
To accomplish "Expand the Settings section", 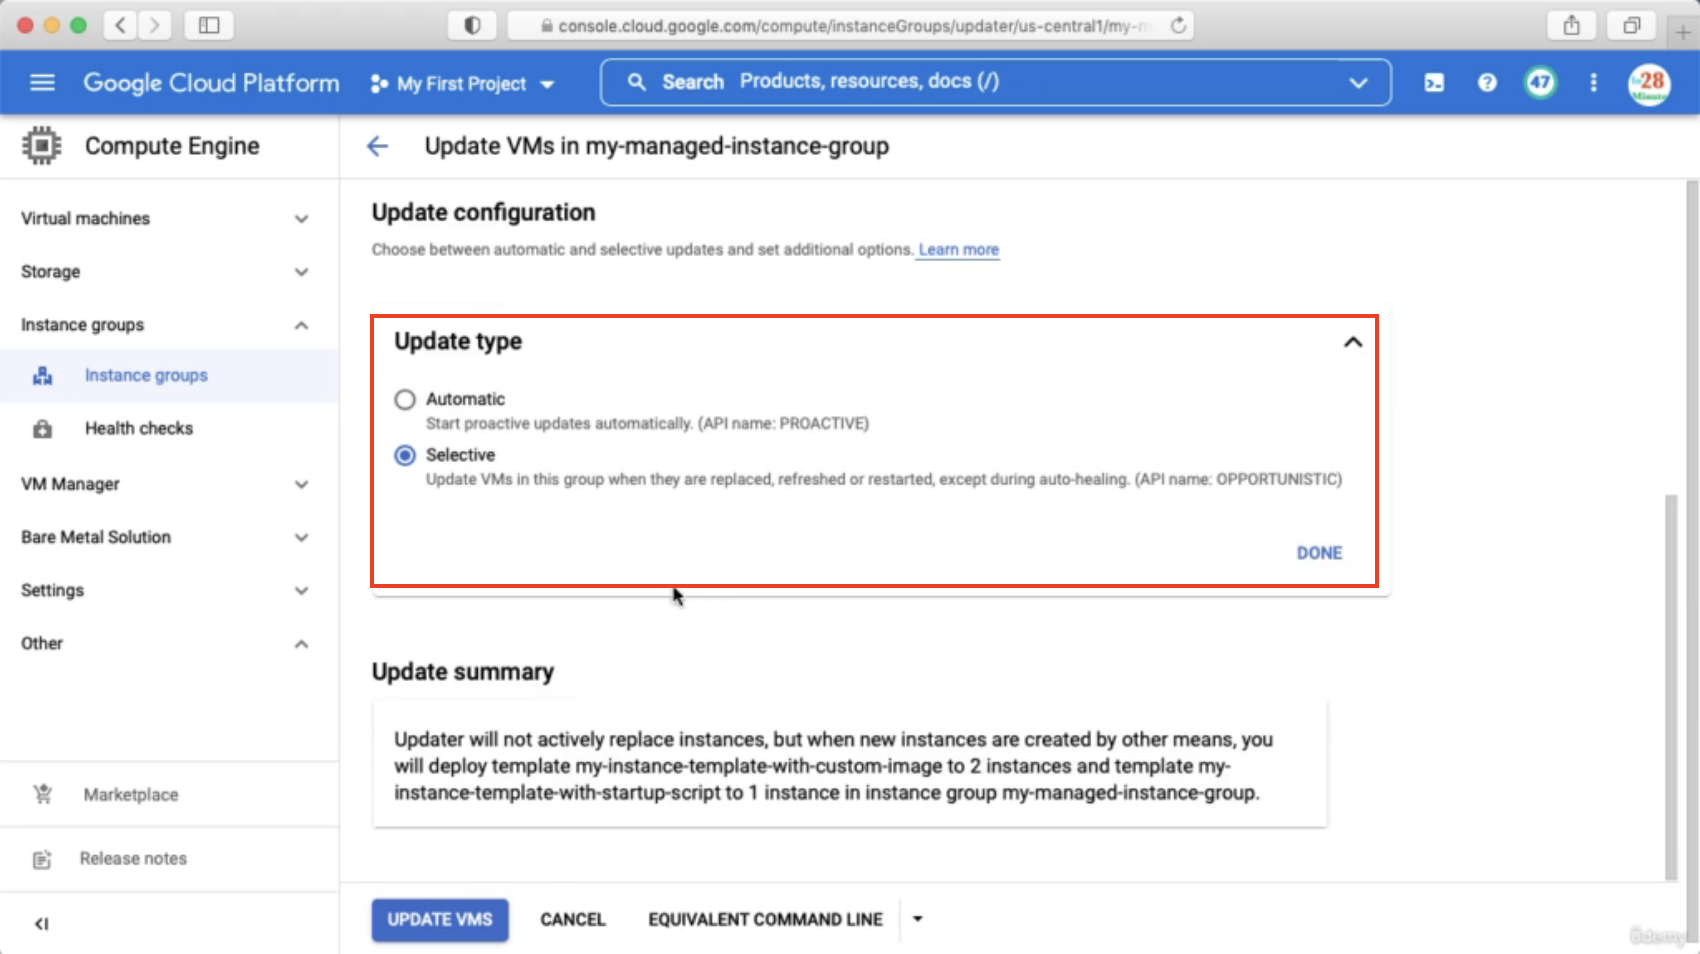I will tap(301, 590).
